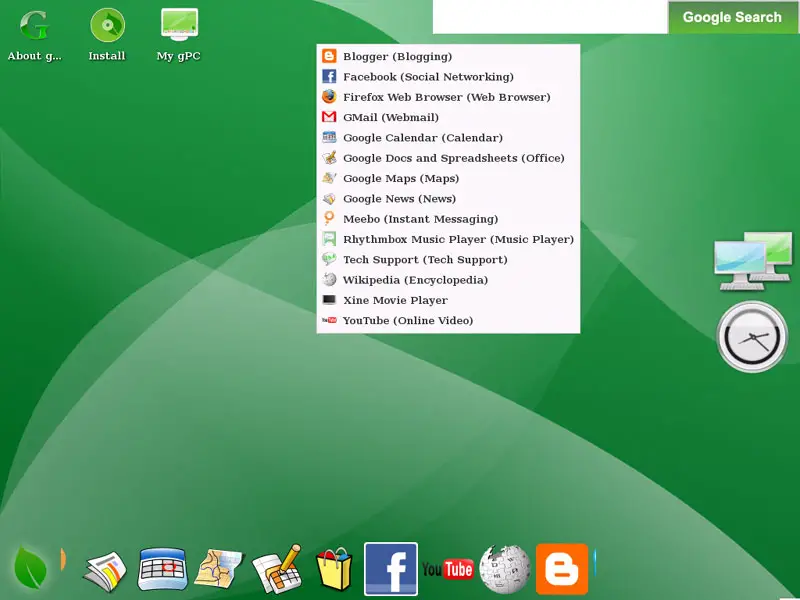Click the analog clock widget

[752, 336]
